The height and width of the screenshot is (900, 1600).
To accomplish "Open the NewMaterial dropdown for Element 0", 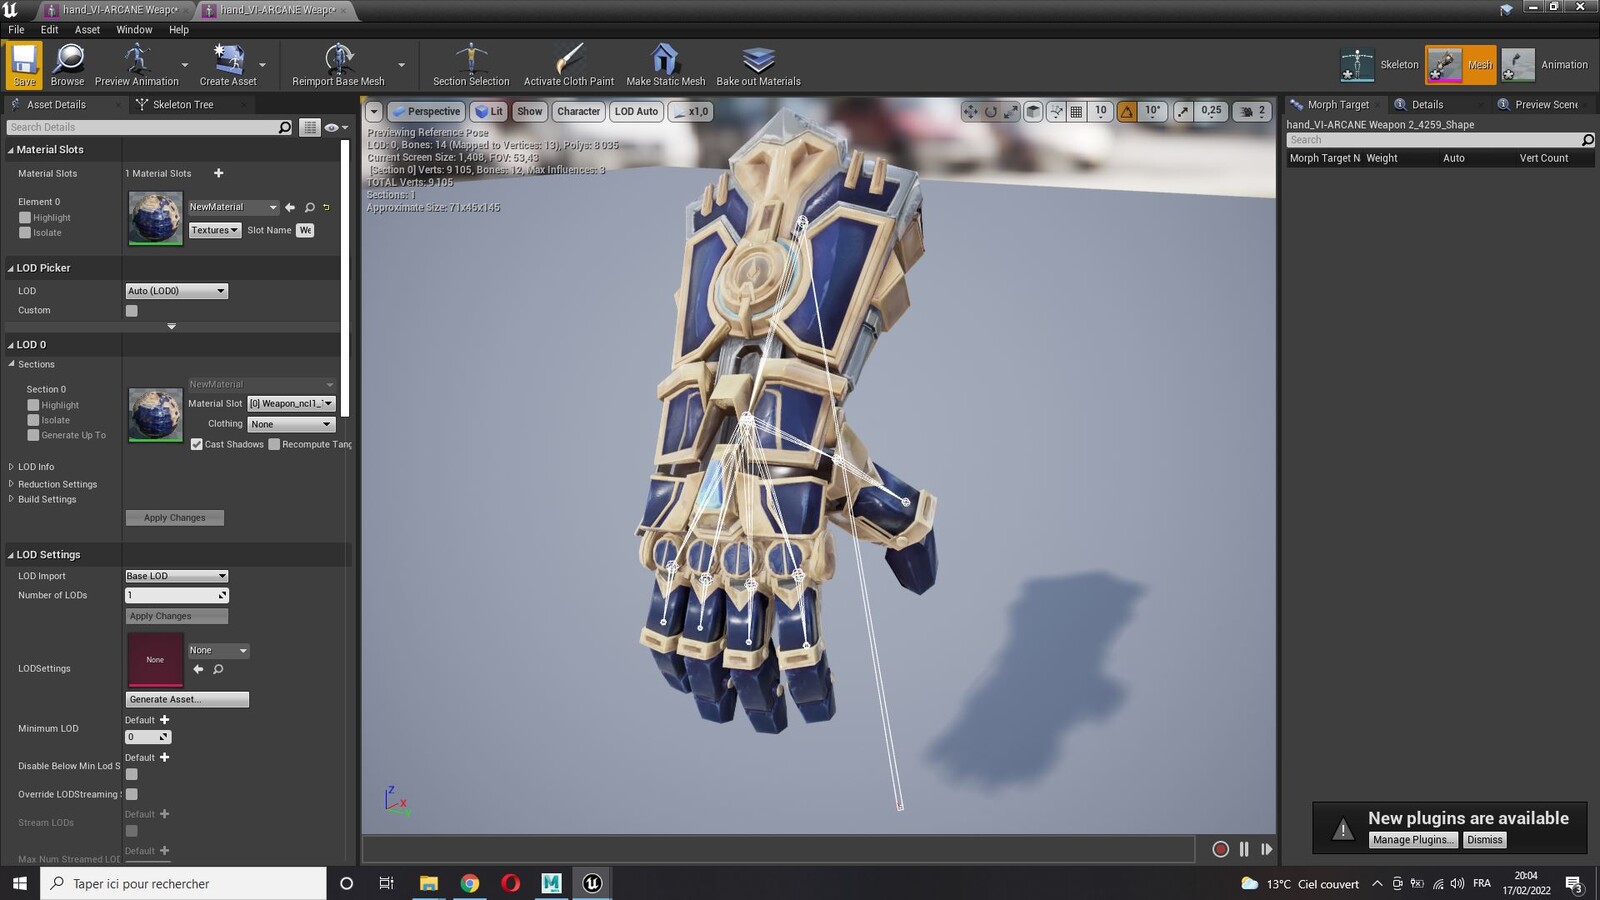I will (x=233, y=207).
